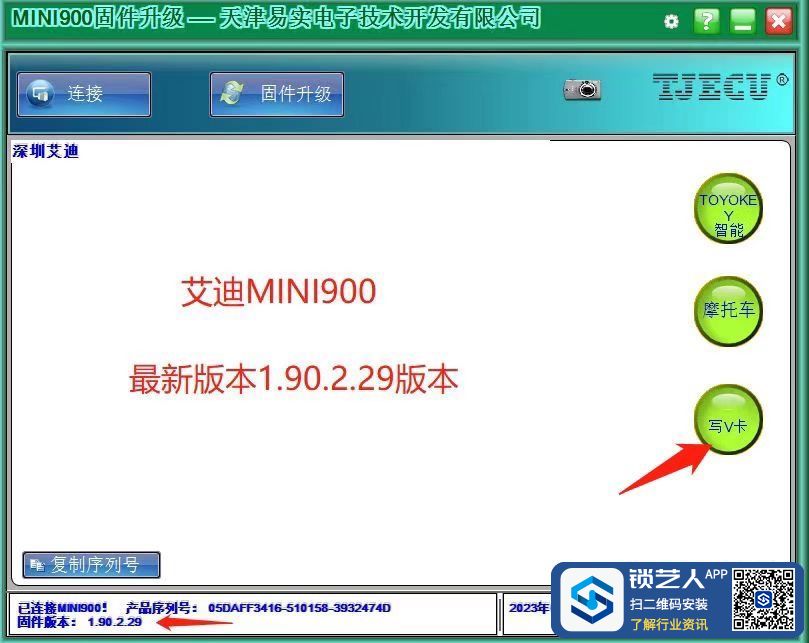Click the 深圳艾迪 text label

(x=45, y=151)
